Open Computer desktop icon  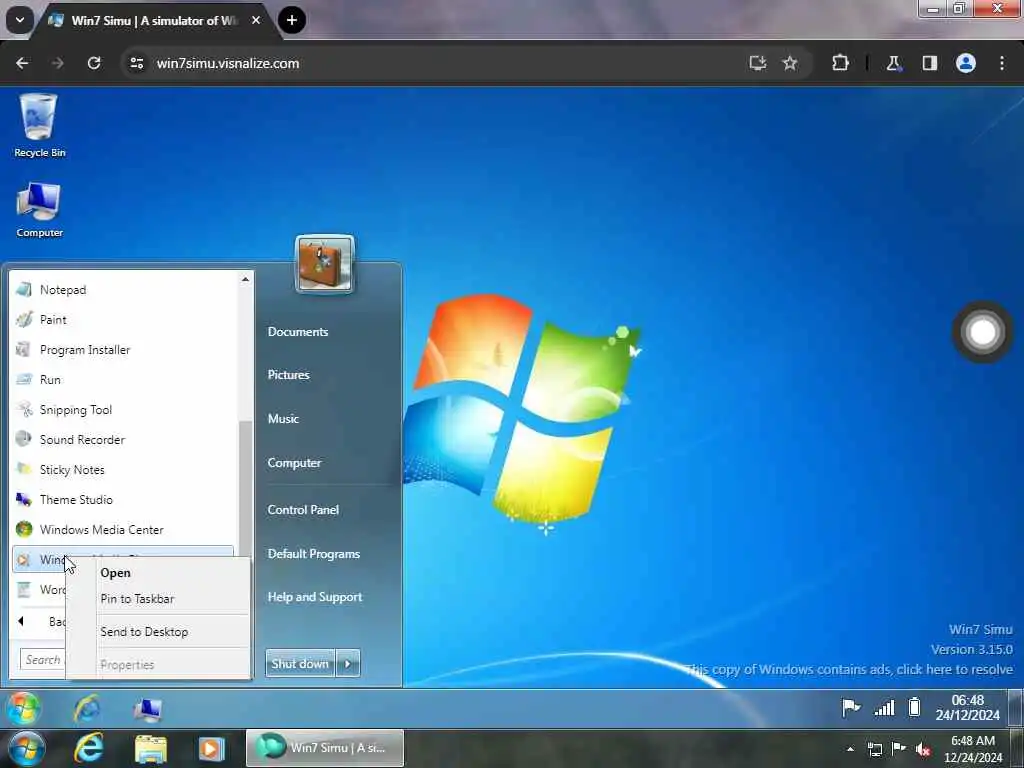(x=39, y=210)
